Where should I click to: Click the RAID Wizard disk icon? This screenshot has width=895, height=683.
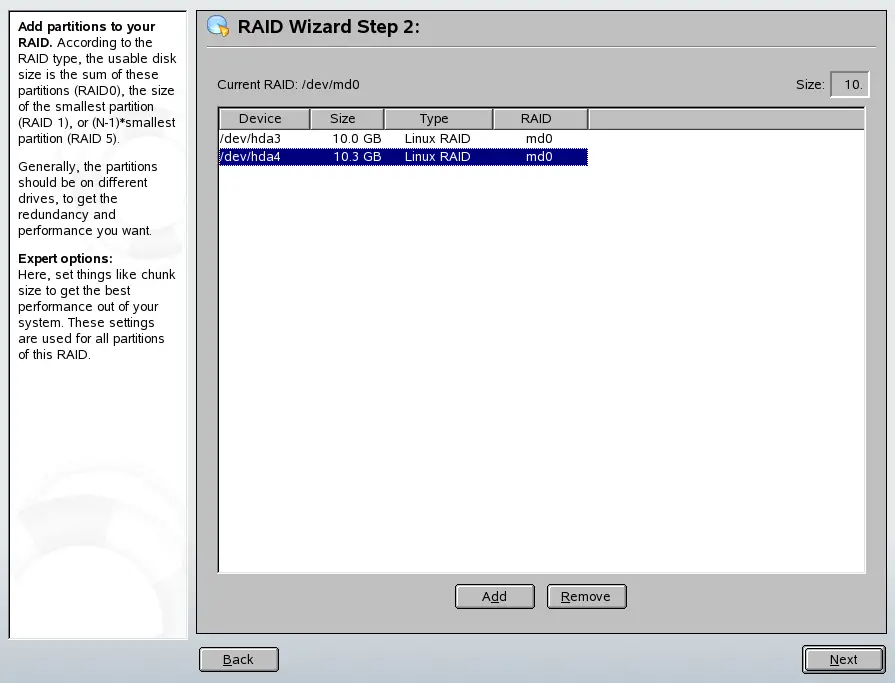216,27
